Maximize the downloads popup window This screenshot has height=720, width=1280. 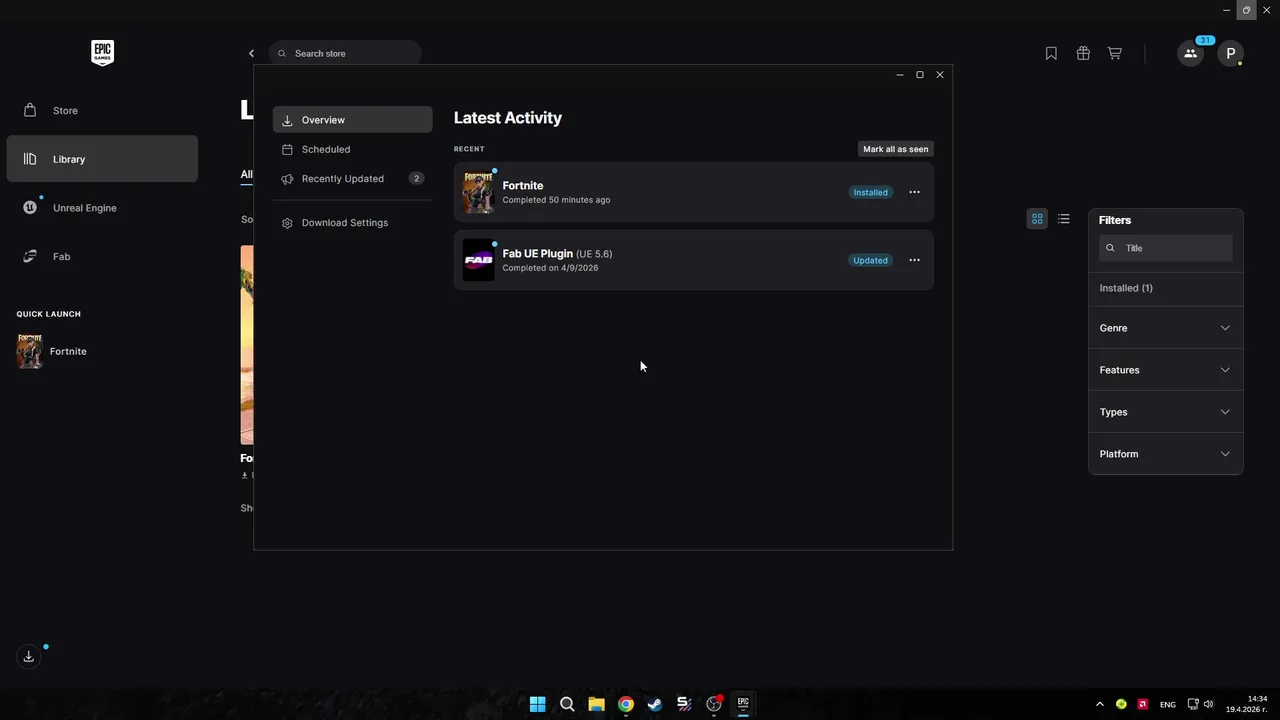920,75
